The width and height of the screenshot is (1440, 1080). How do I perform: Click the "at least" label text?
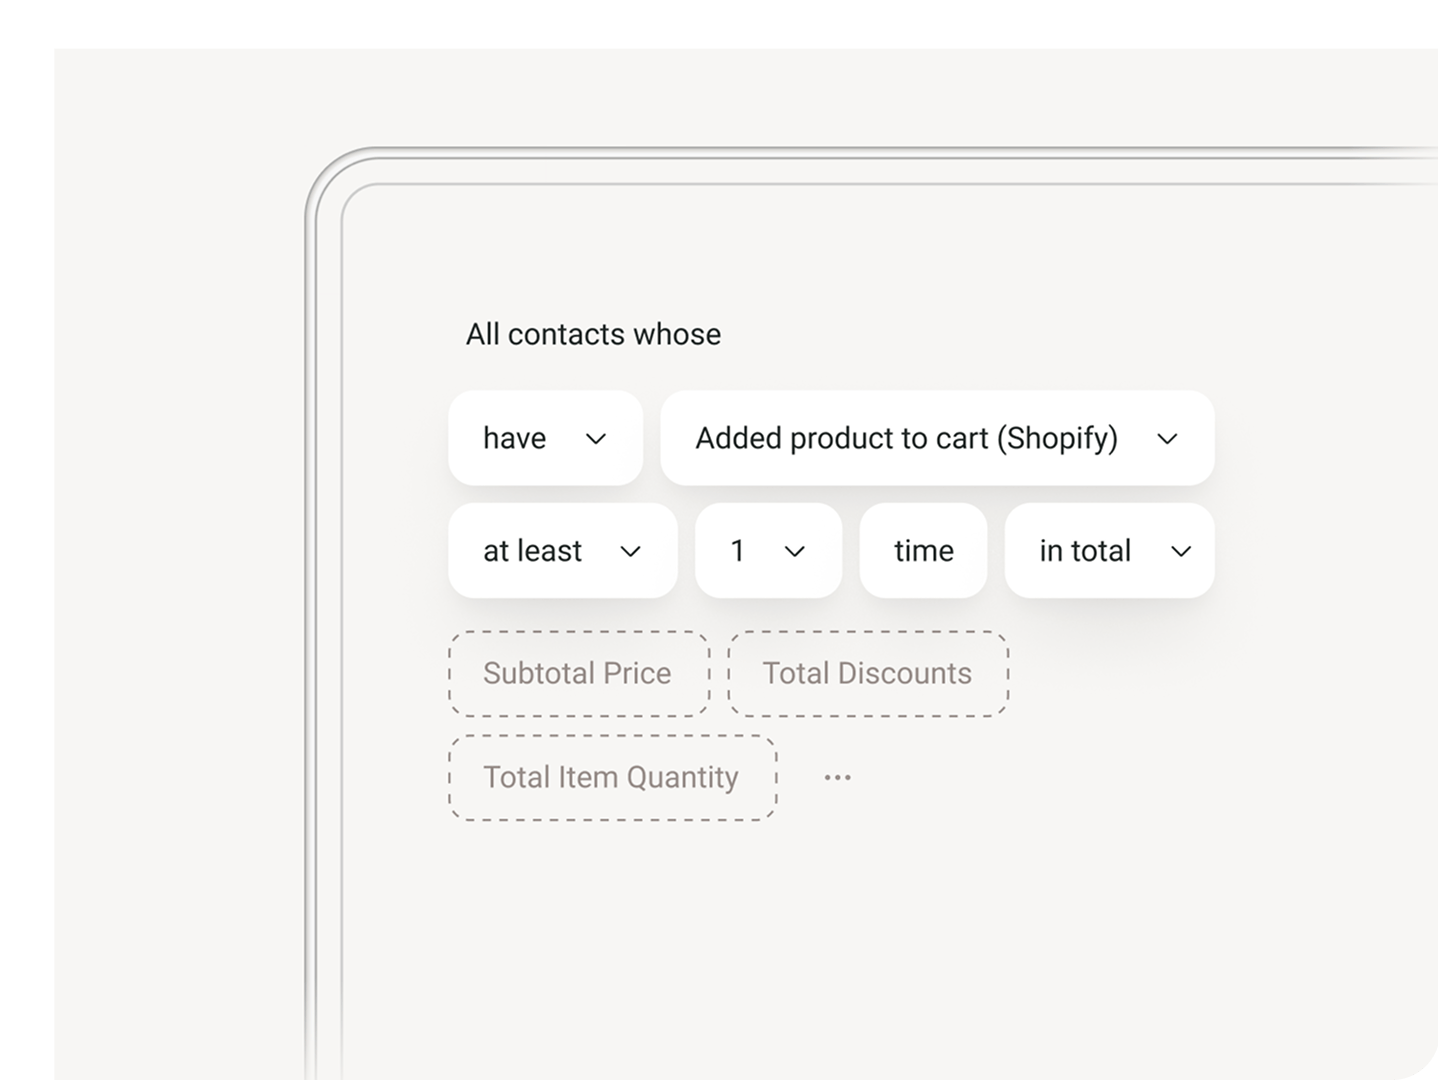[x=532, y=551]
